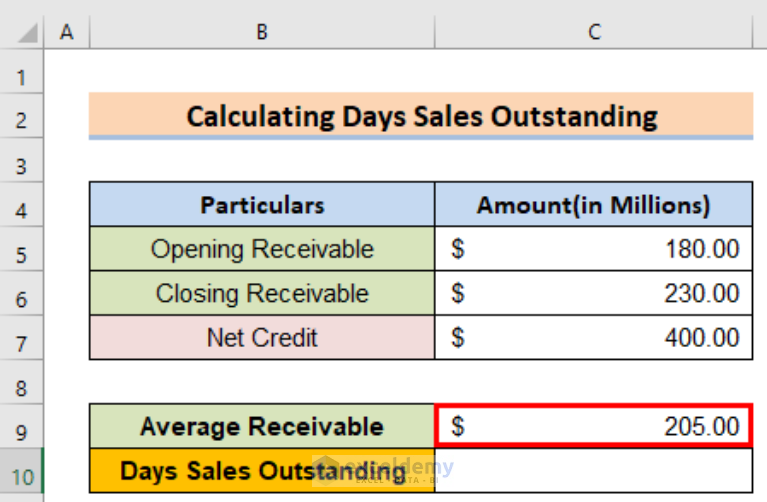The width and height of the screenshot is (767, 502).
Task: Click the empty cell beside Days Sales Outstanding
Action: (593, 471)
